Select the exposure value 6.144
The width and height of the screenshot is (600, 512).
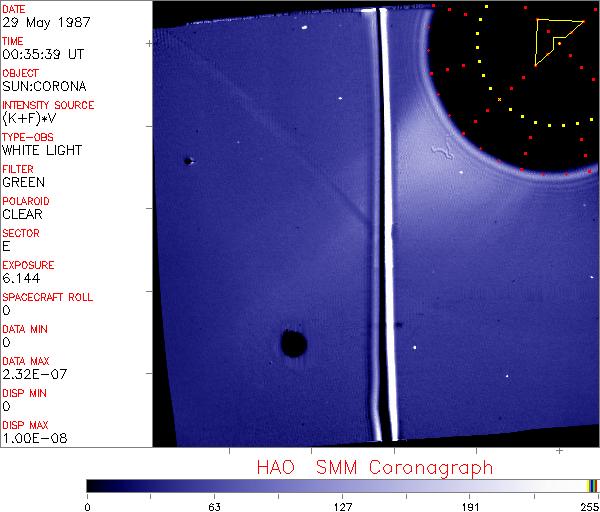(21, 279)
